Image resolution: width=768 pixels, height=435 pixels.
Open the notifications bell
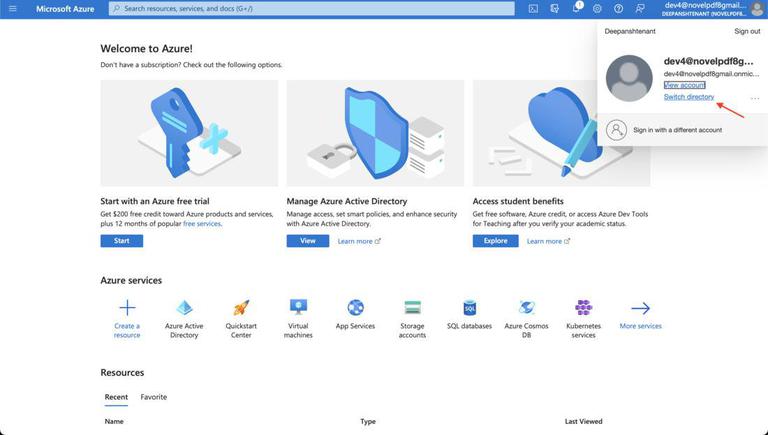(576, 8)
